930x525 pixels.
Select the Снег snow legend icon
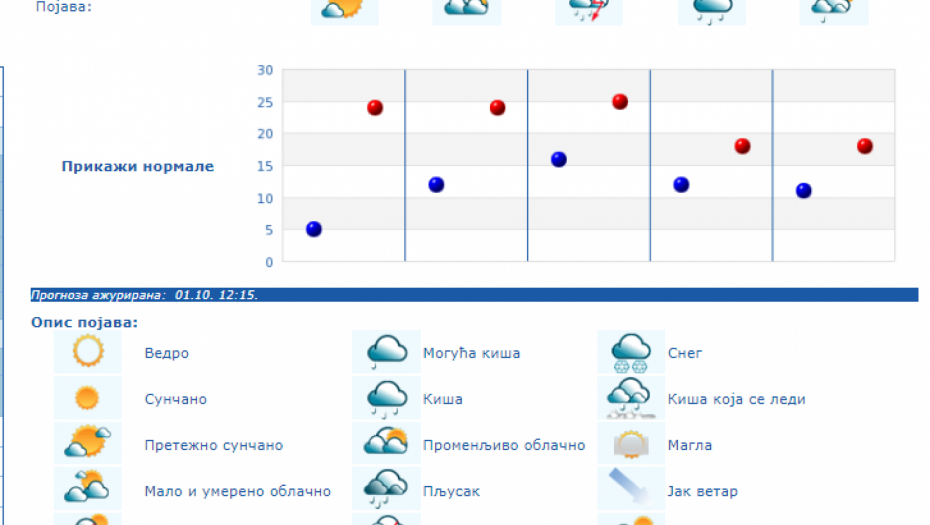pos(631,352)
